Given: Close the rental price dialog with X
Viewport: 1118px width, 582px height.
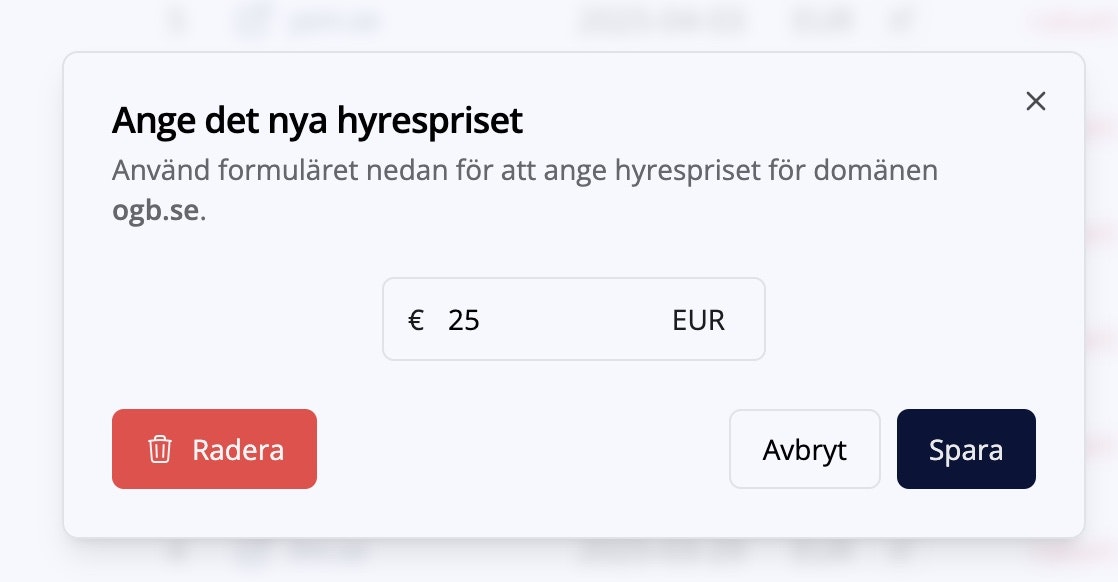Looking at the screenshot, I should point(1036,101).
